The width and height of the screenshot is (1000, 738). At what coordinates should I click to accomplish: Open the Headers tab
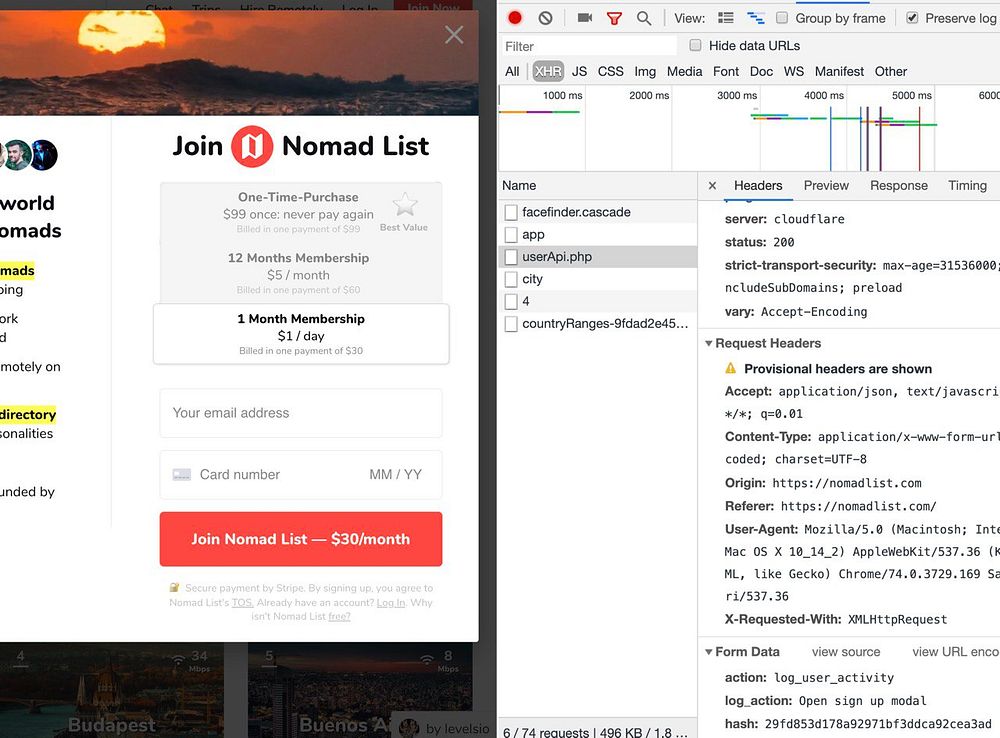tap(758, 186)
